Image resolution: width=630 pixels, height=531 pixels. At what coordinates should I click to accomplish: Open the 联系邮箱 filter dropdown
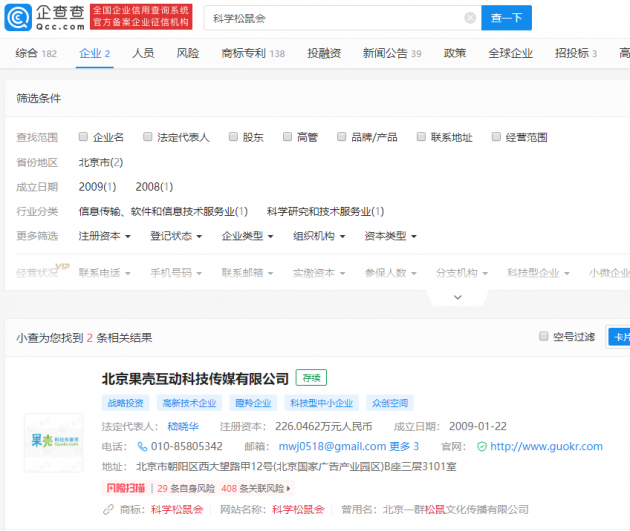click(248, 273)
